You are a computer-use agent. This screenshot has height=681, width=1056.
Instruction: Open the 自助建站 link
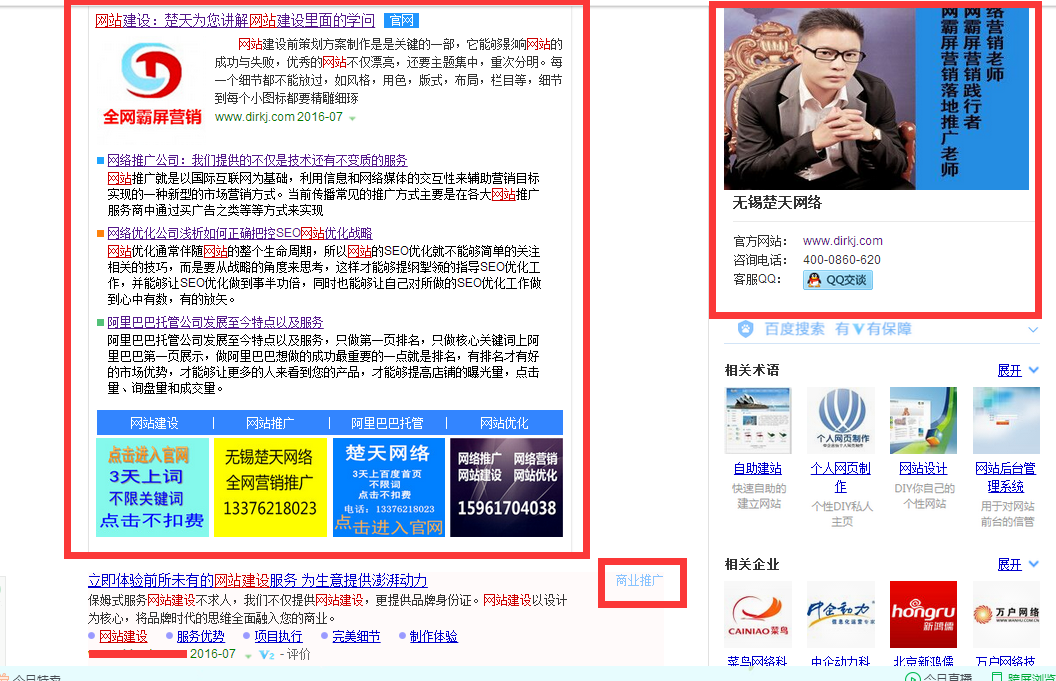[x=758, y=468]
